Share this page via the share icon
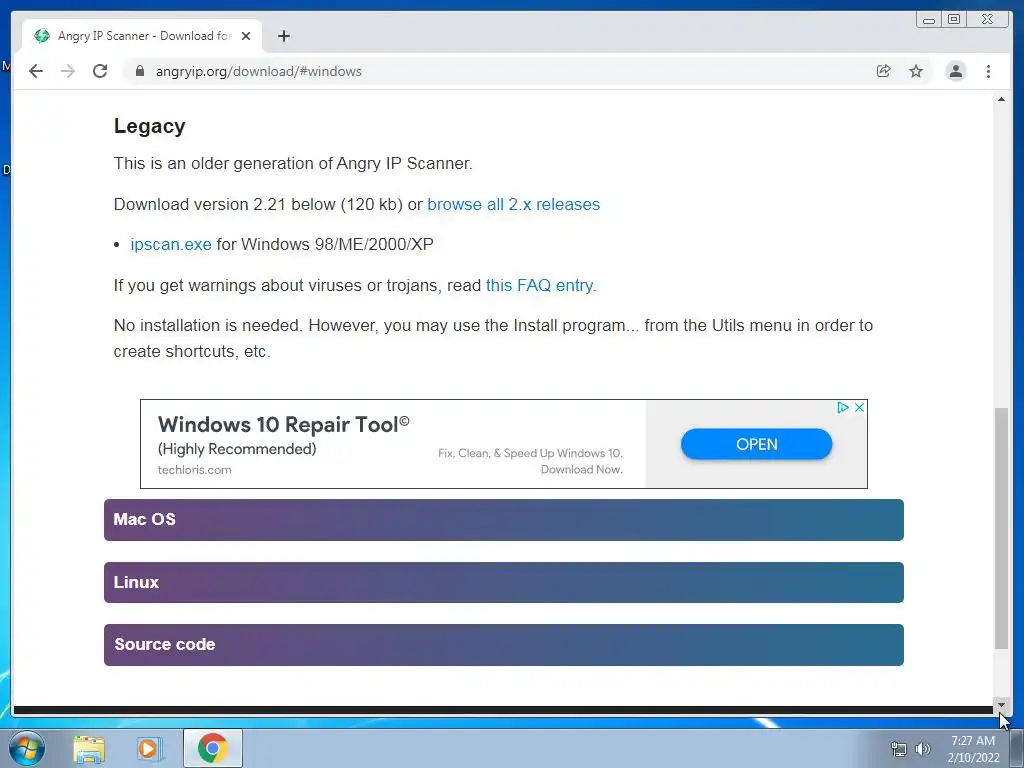 884,71
